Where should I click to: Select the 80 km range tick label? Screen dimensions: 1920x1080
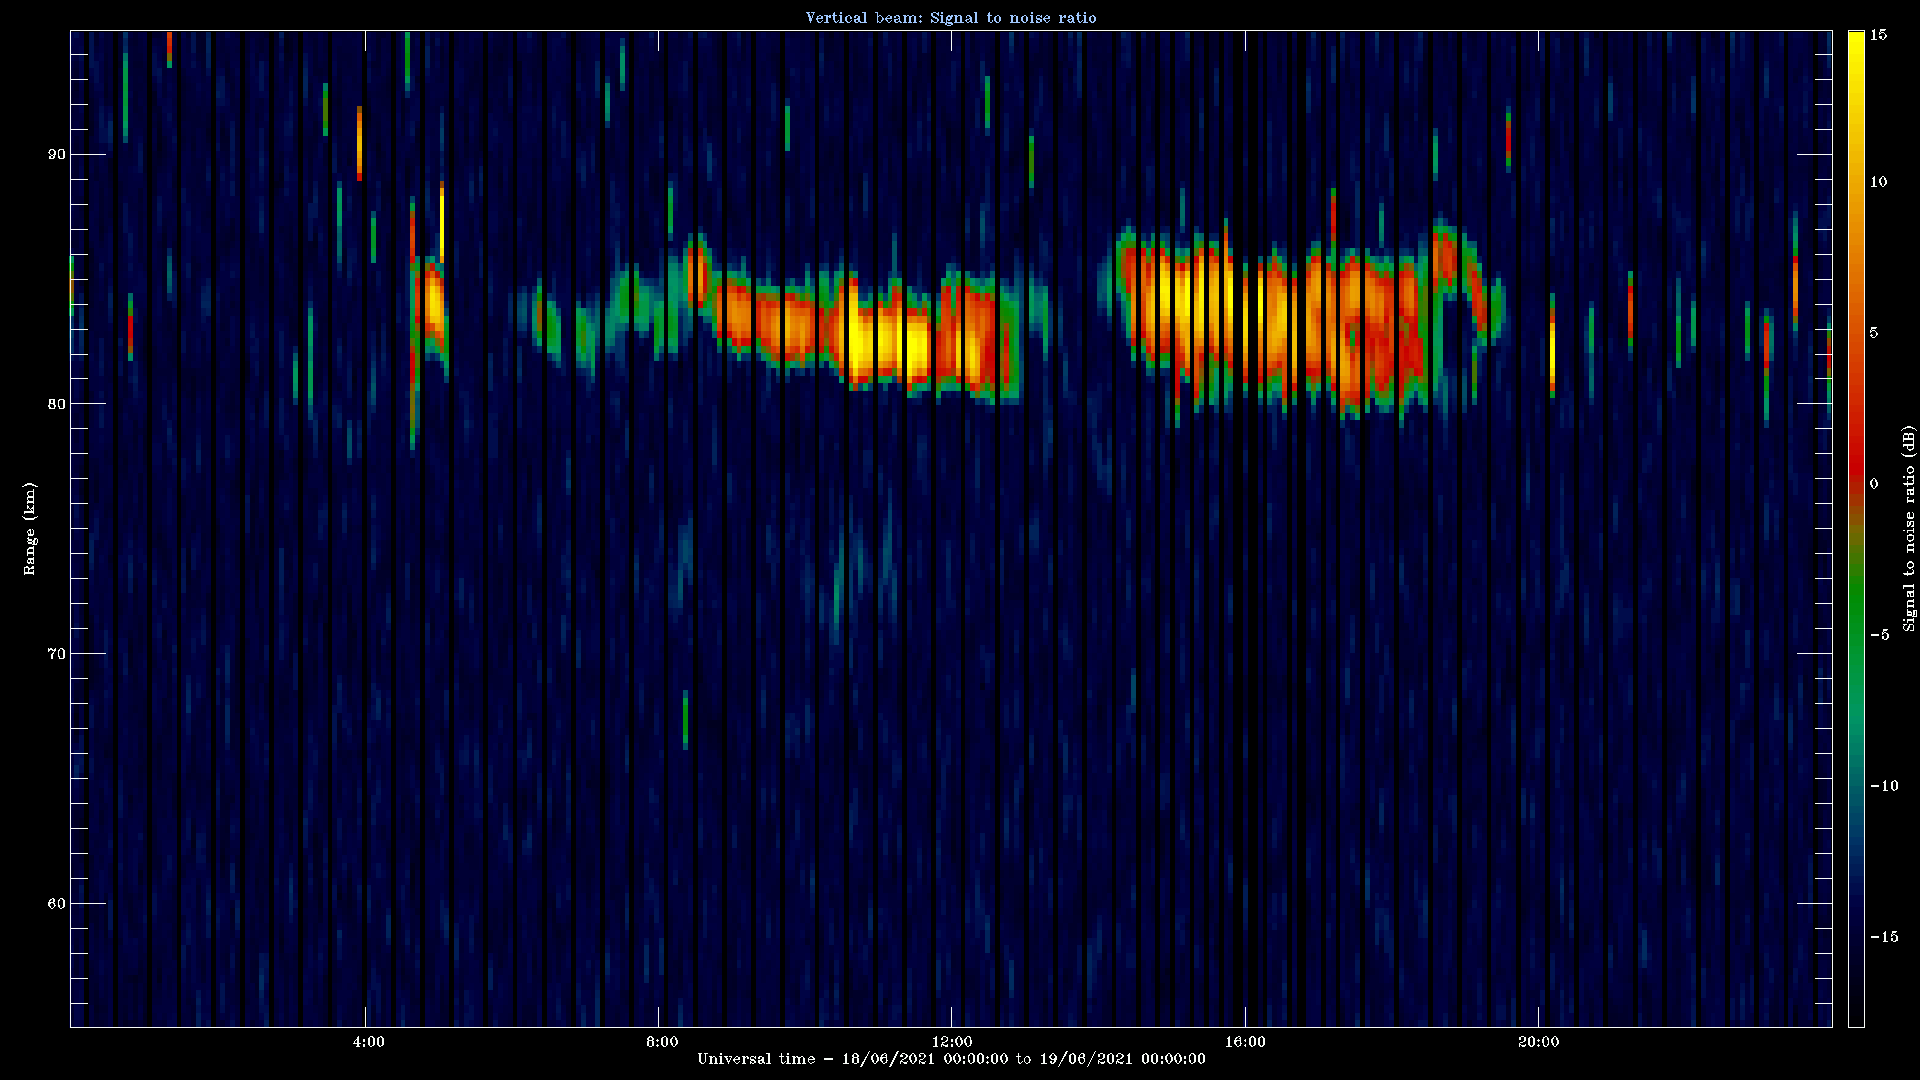click(56, 404)
